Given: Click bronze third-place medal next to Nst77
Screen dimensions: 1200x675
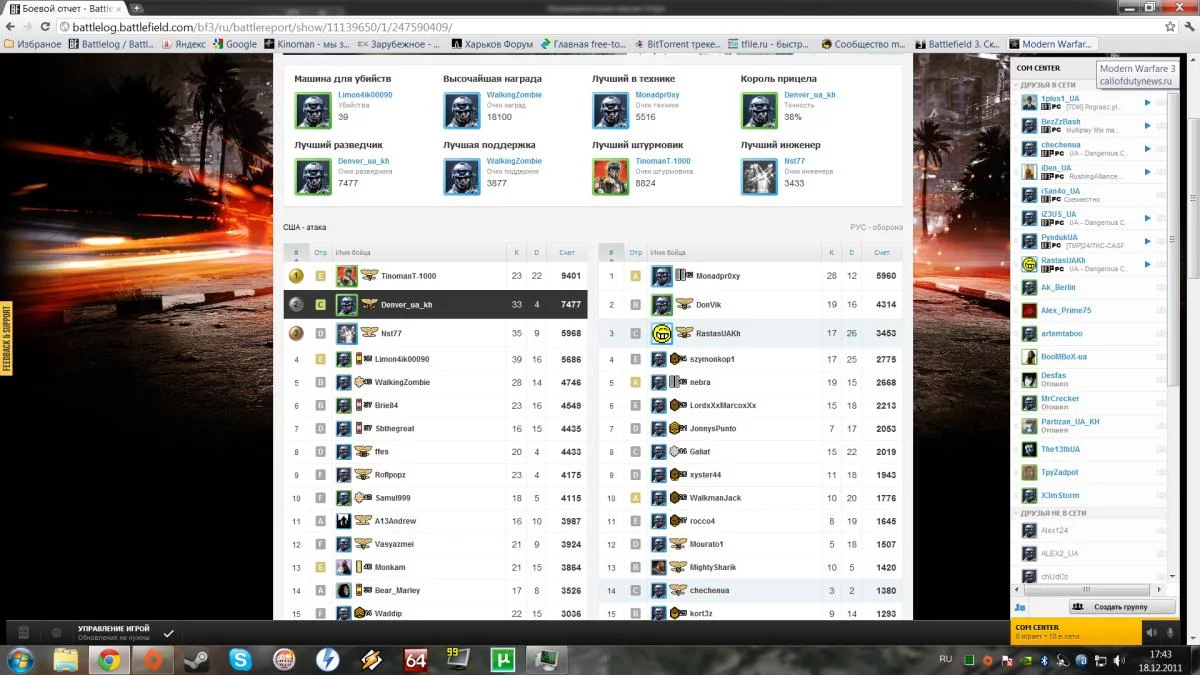Looking at the screenshot, I should 296,333.
